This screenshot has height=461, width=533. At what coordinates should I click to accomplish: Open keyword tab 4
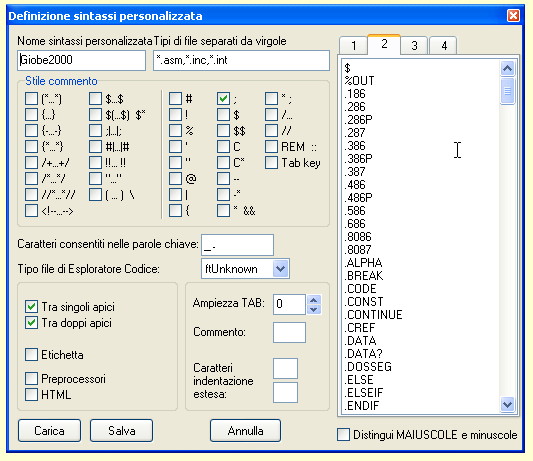pyautogui.click(x=444, y=46)
